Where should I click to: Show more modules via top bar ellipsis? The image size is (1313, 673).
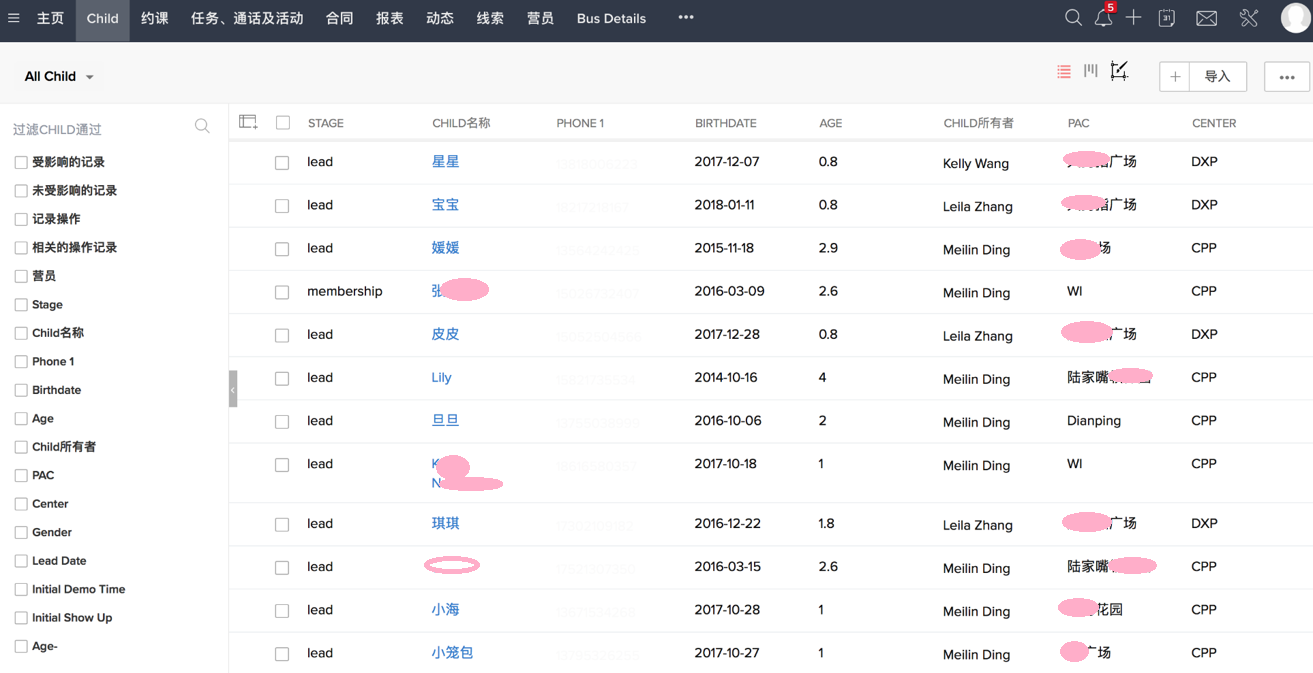(685, 18)
